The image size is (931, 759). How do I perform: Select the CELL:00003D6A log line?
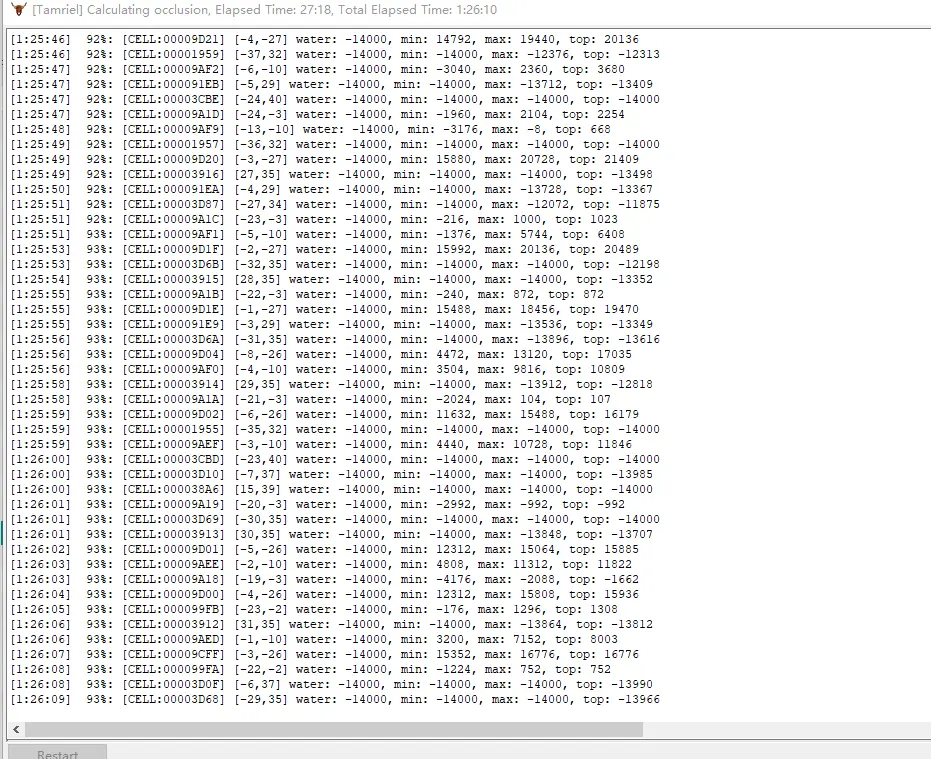click(x=335, y=339)
